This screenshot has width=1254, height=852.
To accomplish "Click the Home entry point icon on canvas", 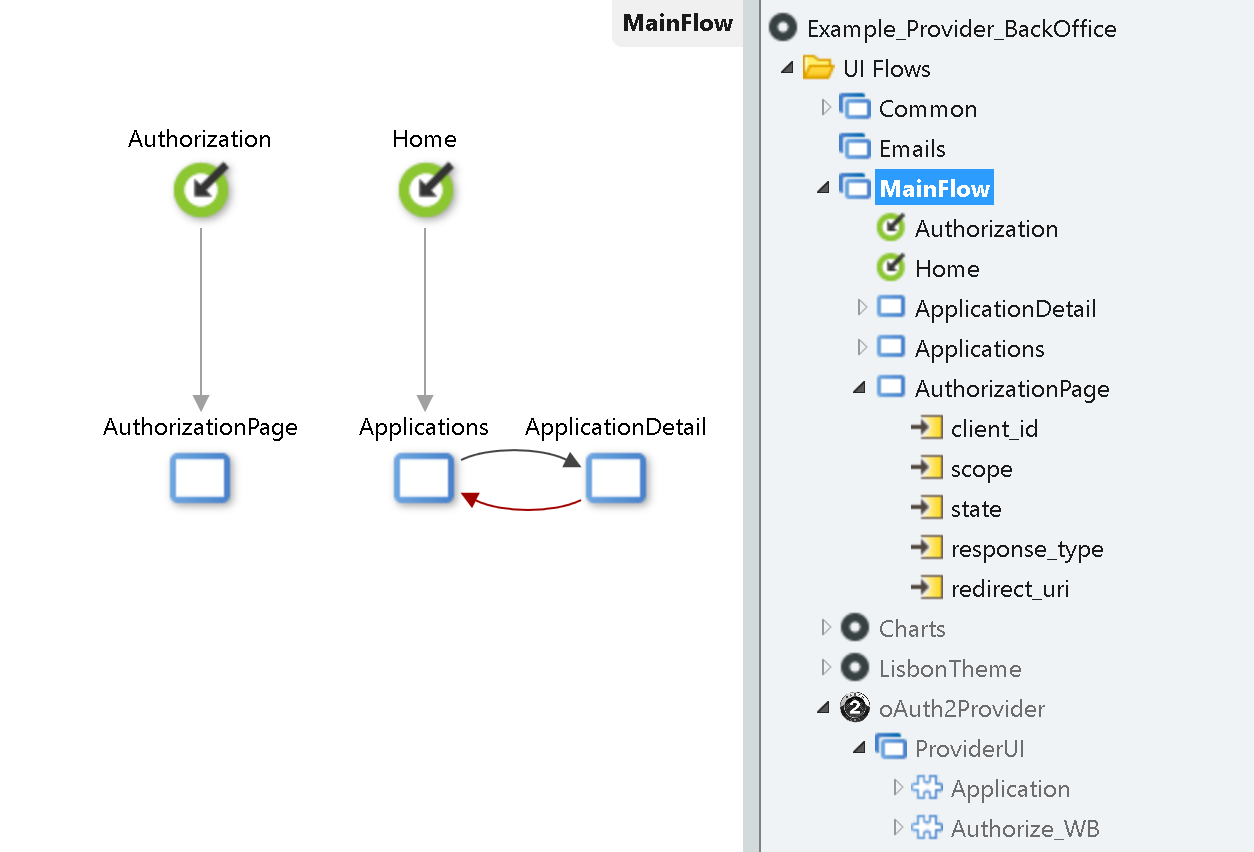I will tap(426, 190).
